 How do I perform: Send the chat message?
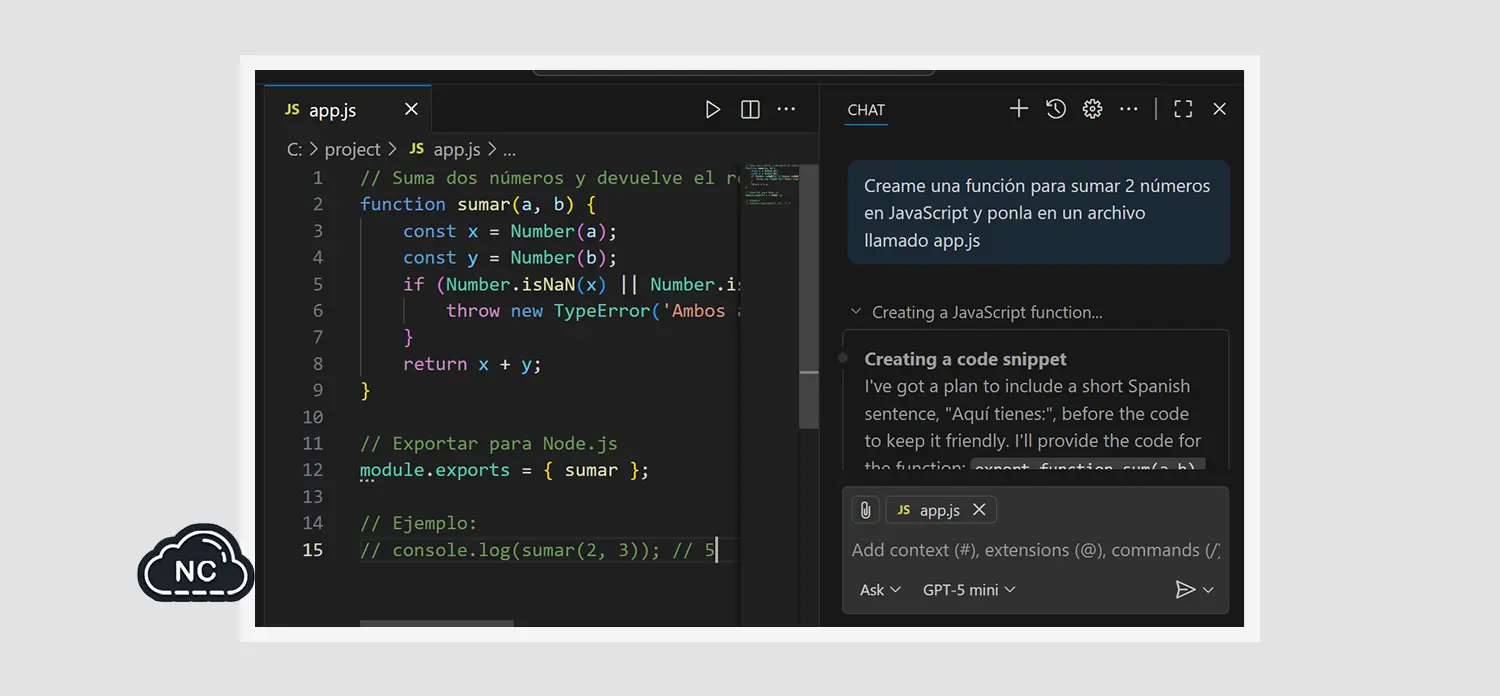click(1184, 590)
